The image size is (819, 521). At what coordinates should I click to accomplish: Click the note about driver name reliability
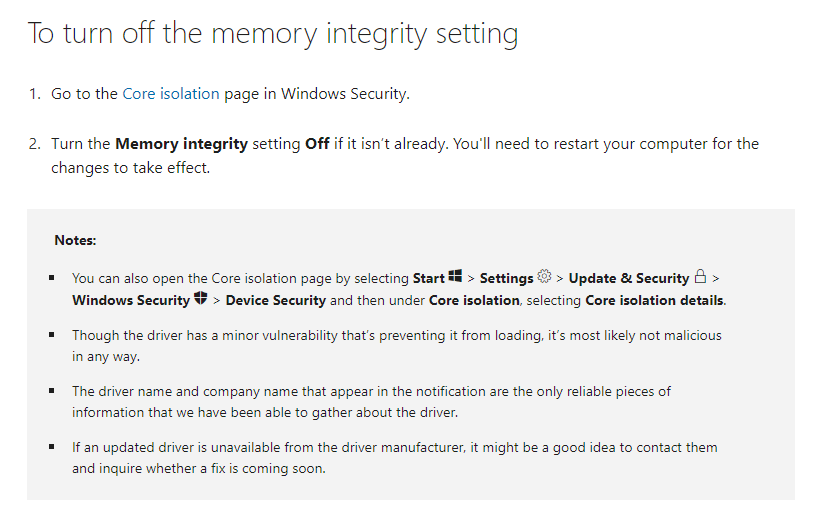coord(371,401)
